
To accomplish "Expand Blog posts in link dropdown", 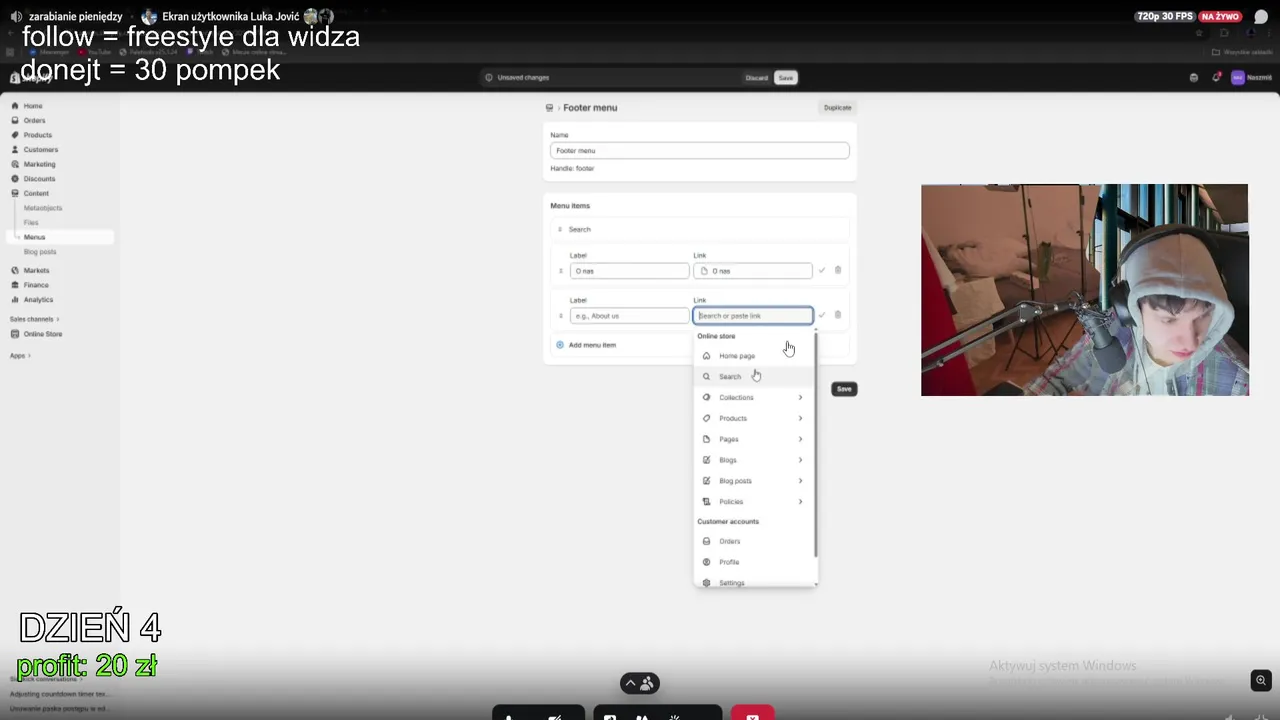I will click(x=755, y=481).
